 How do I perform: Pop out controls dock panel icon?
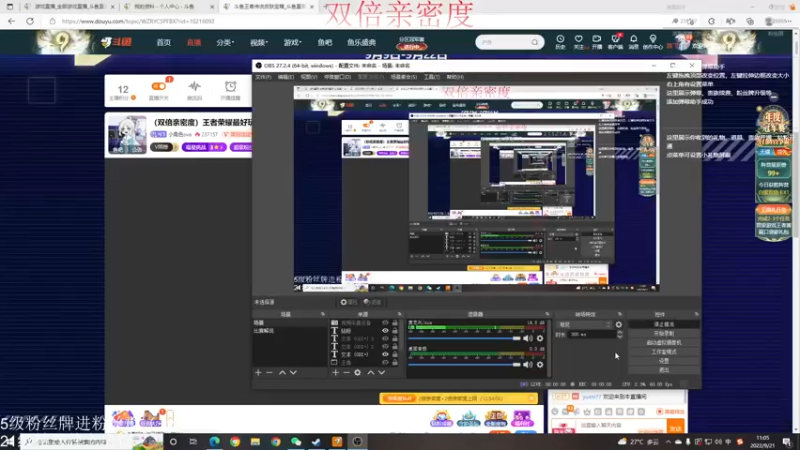pos(696,314)
